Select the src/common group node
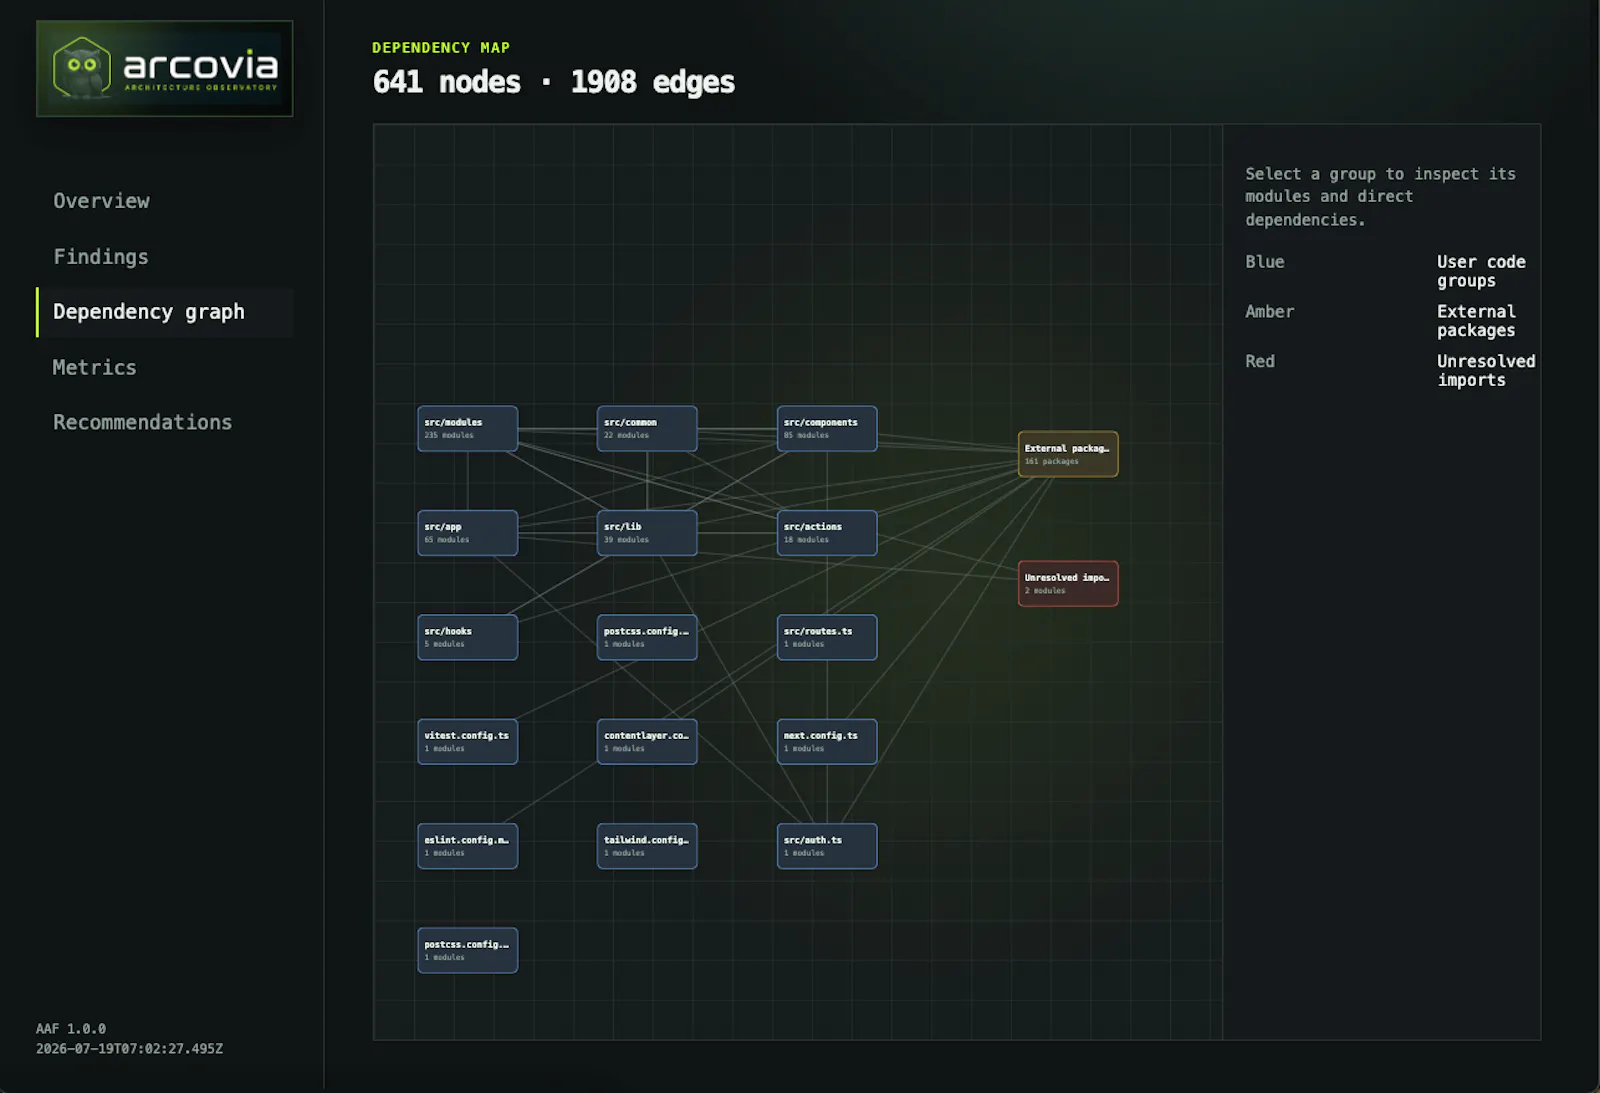This screenshot has width=1600, height=1093. pos(647,429)
